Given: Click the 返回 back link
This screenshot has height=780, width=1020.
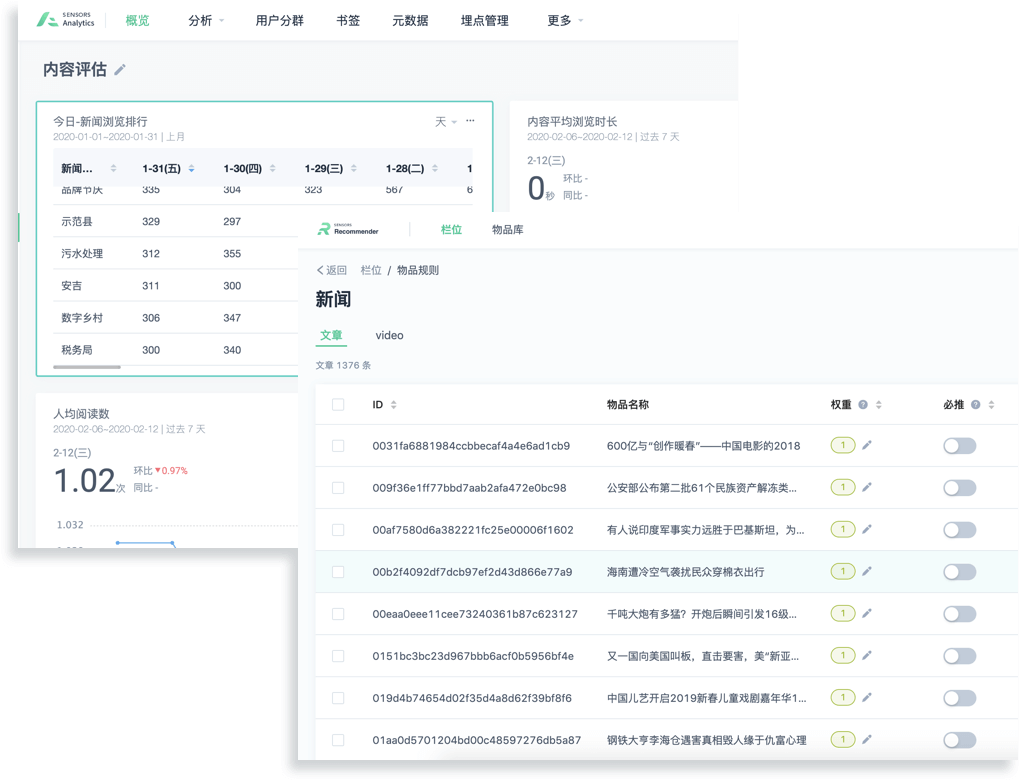Looking at the screenshot, I should pyautogui.click(x=332, y=270).
